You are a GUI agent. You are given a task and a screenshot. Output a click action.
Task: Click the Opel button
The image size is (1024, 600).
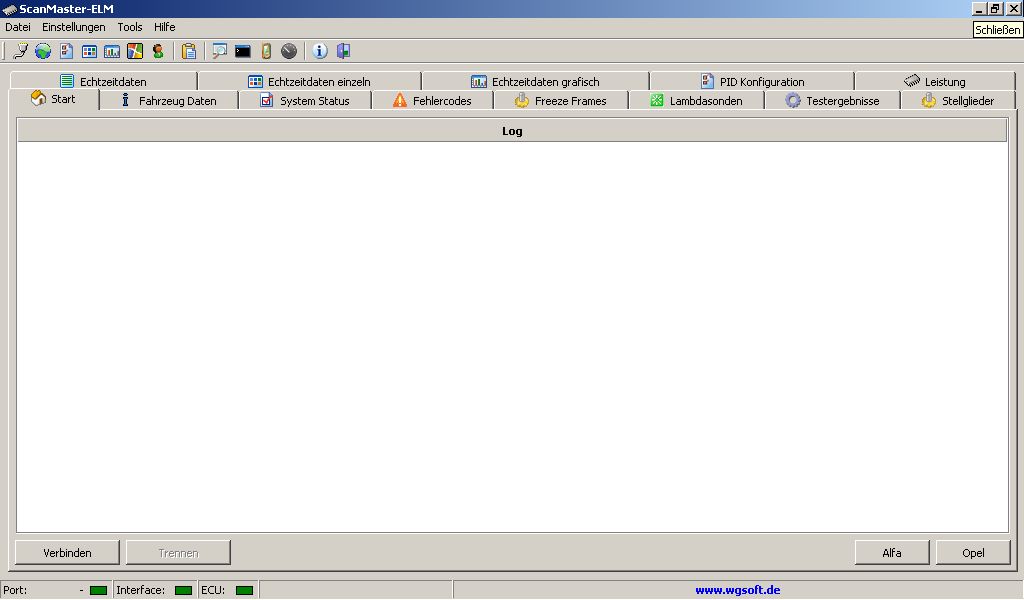973,553
